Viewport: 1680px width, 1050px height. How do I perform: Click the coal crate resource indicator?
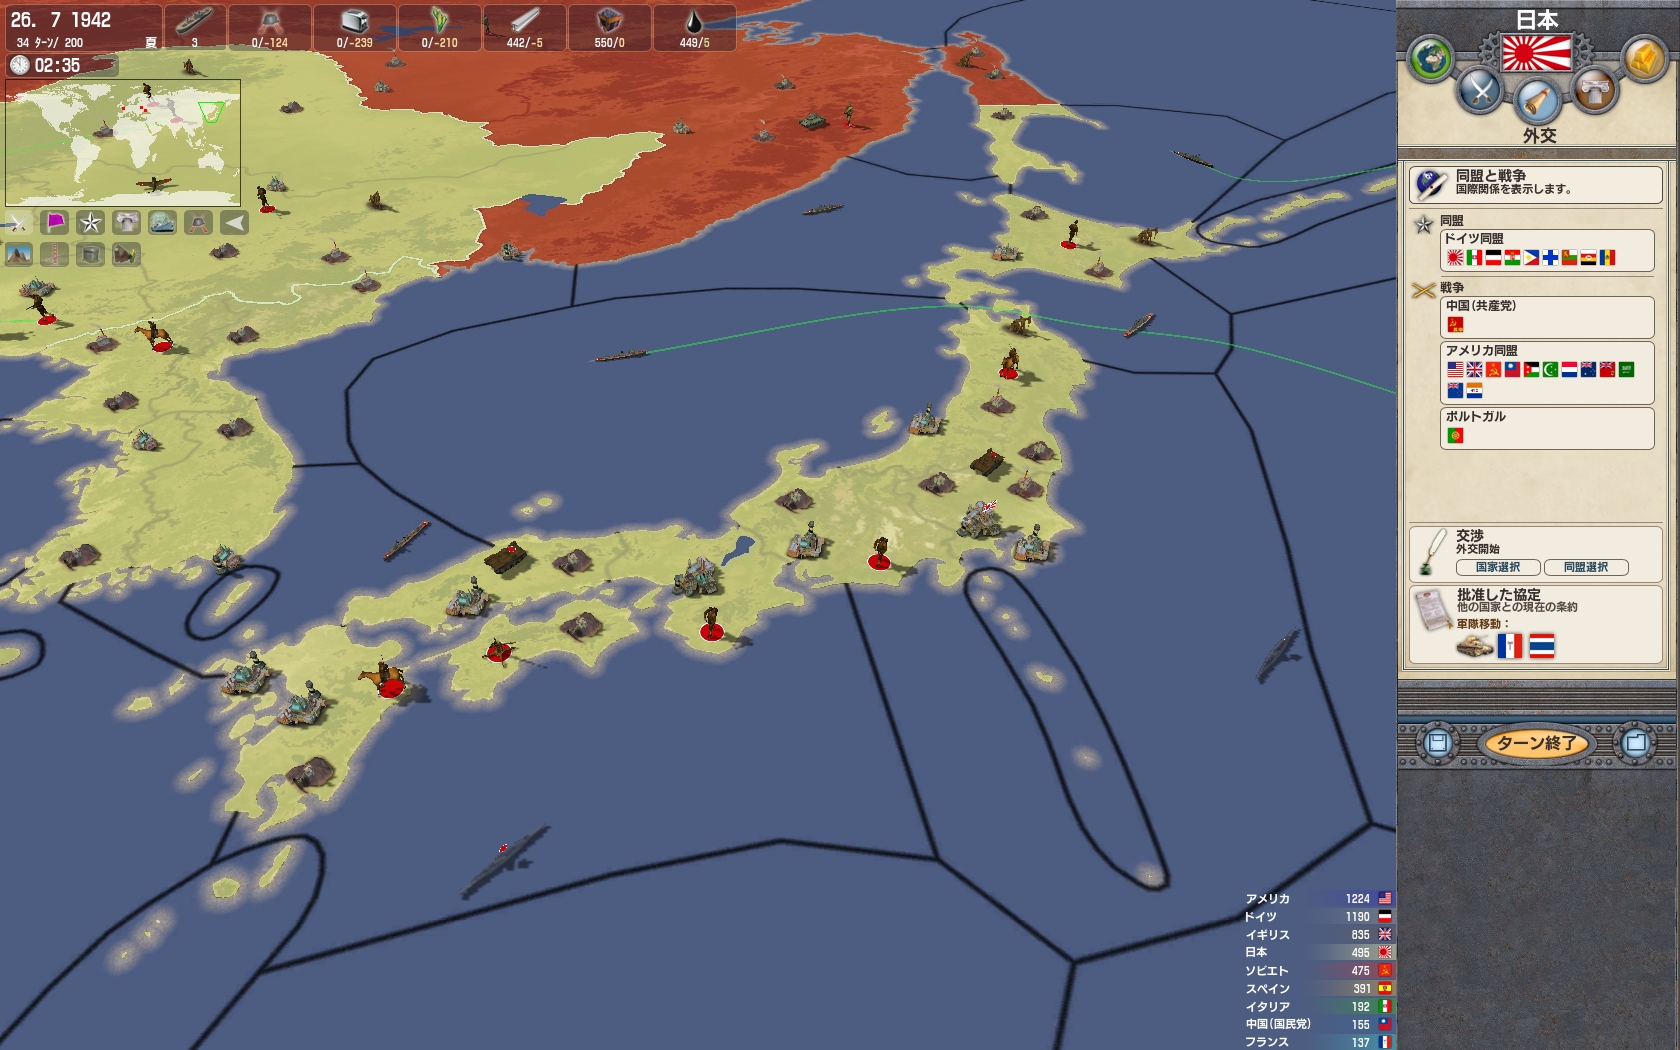[610, 28]
